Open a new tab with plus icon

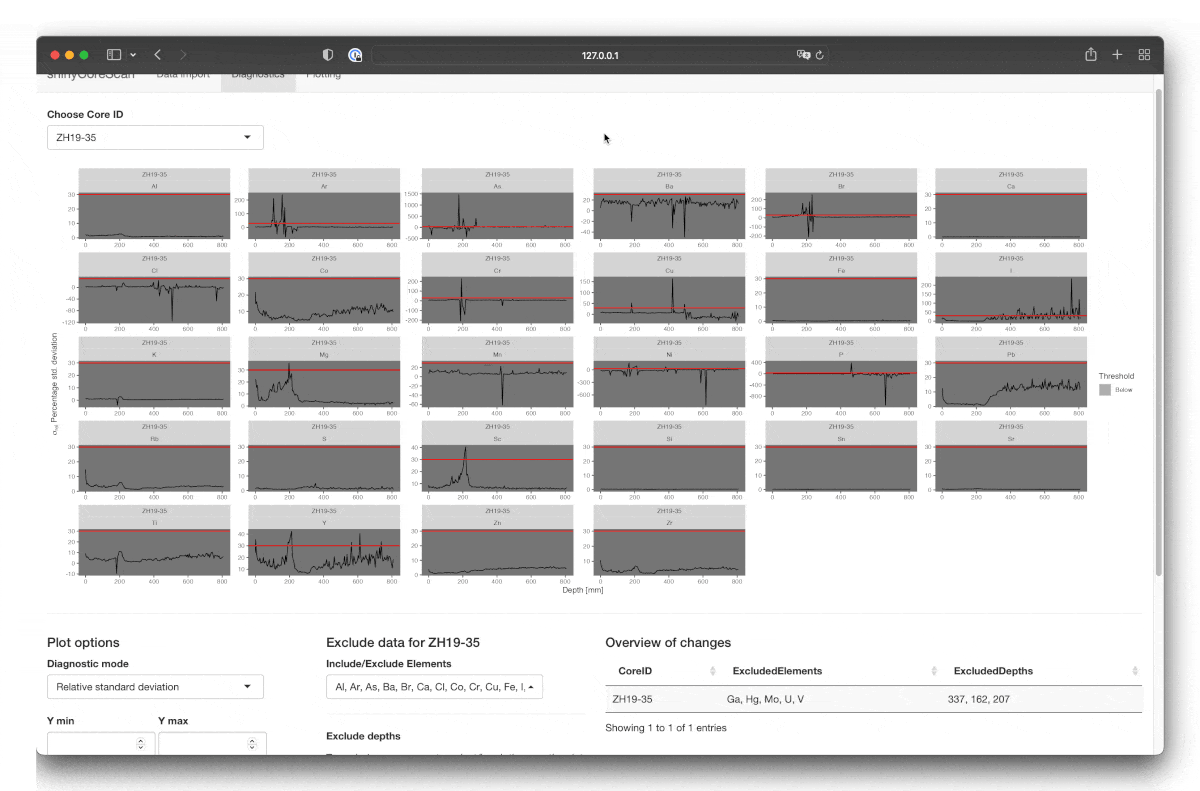coord(1118,55)
